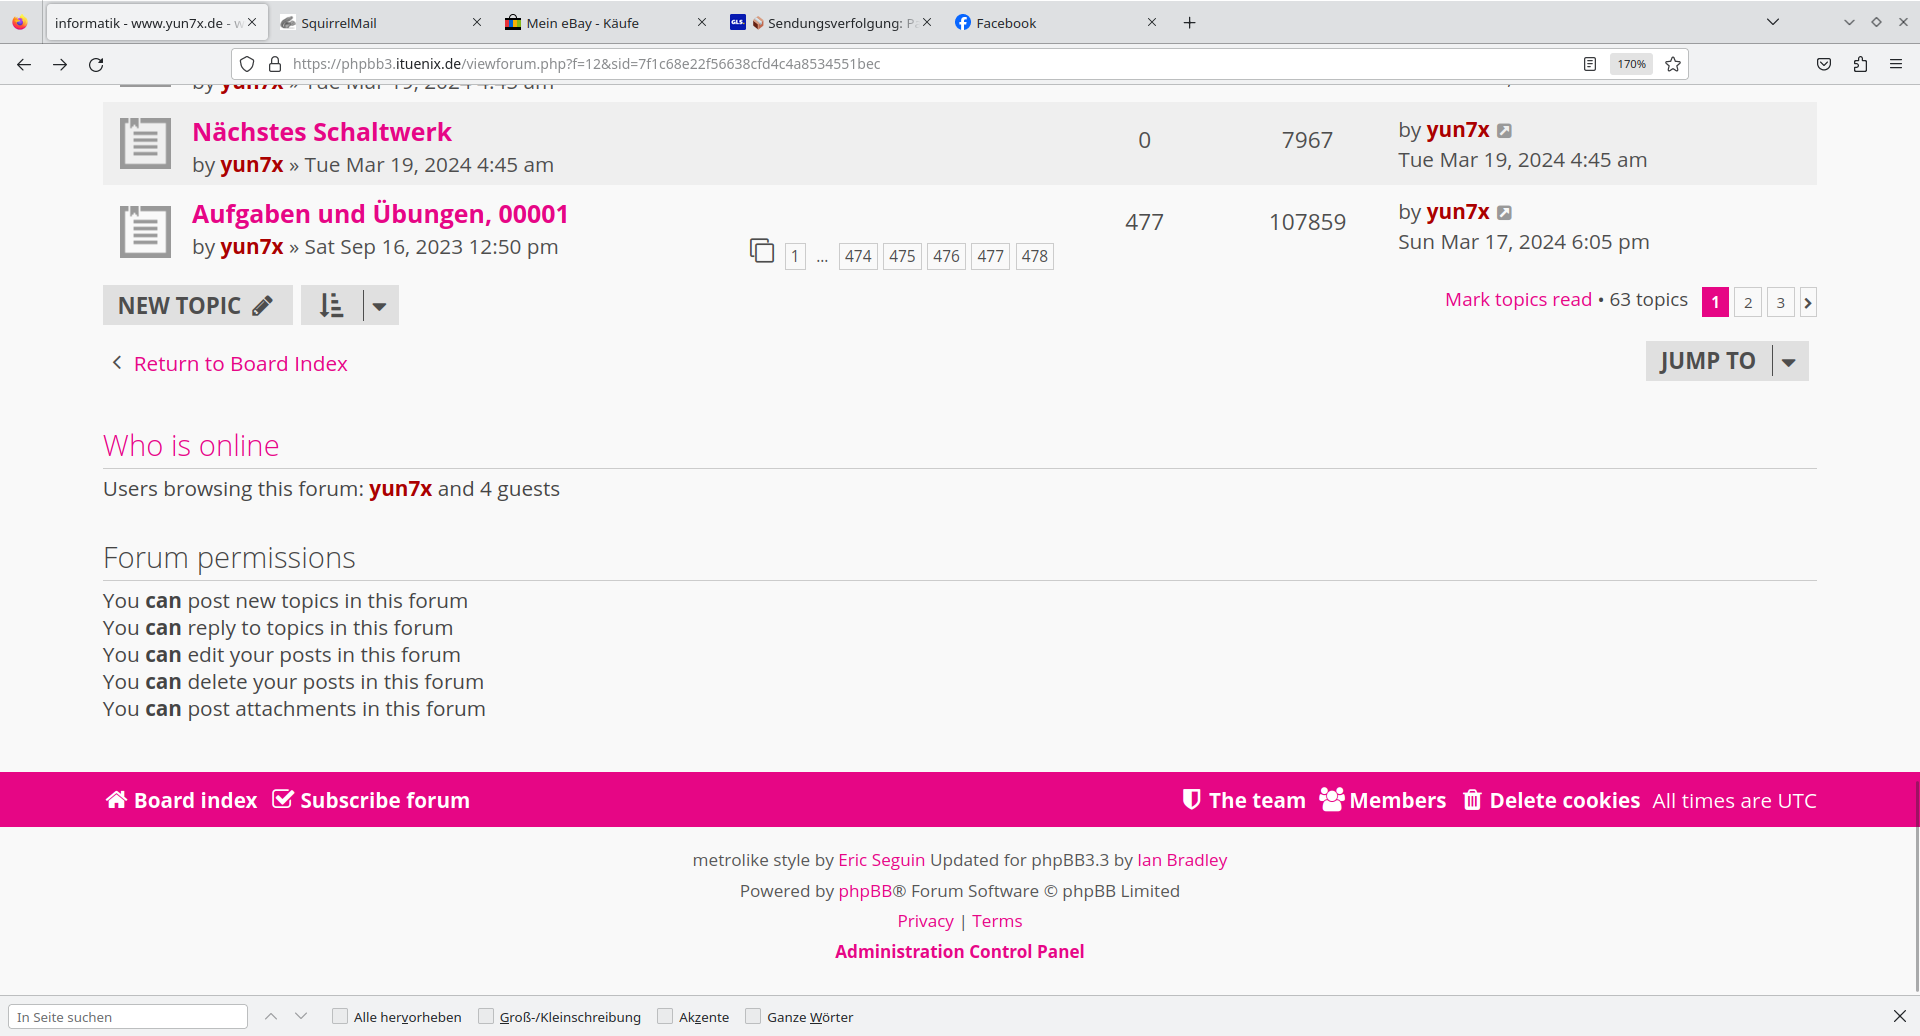Open the list all tabs chevron

coord(1772,22)
